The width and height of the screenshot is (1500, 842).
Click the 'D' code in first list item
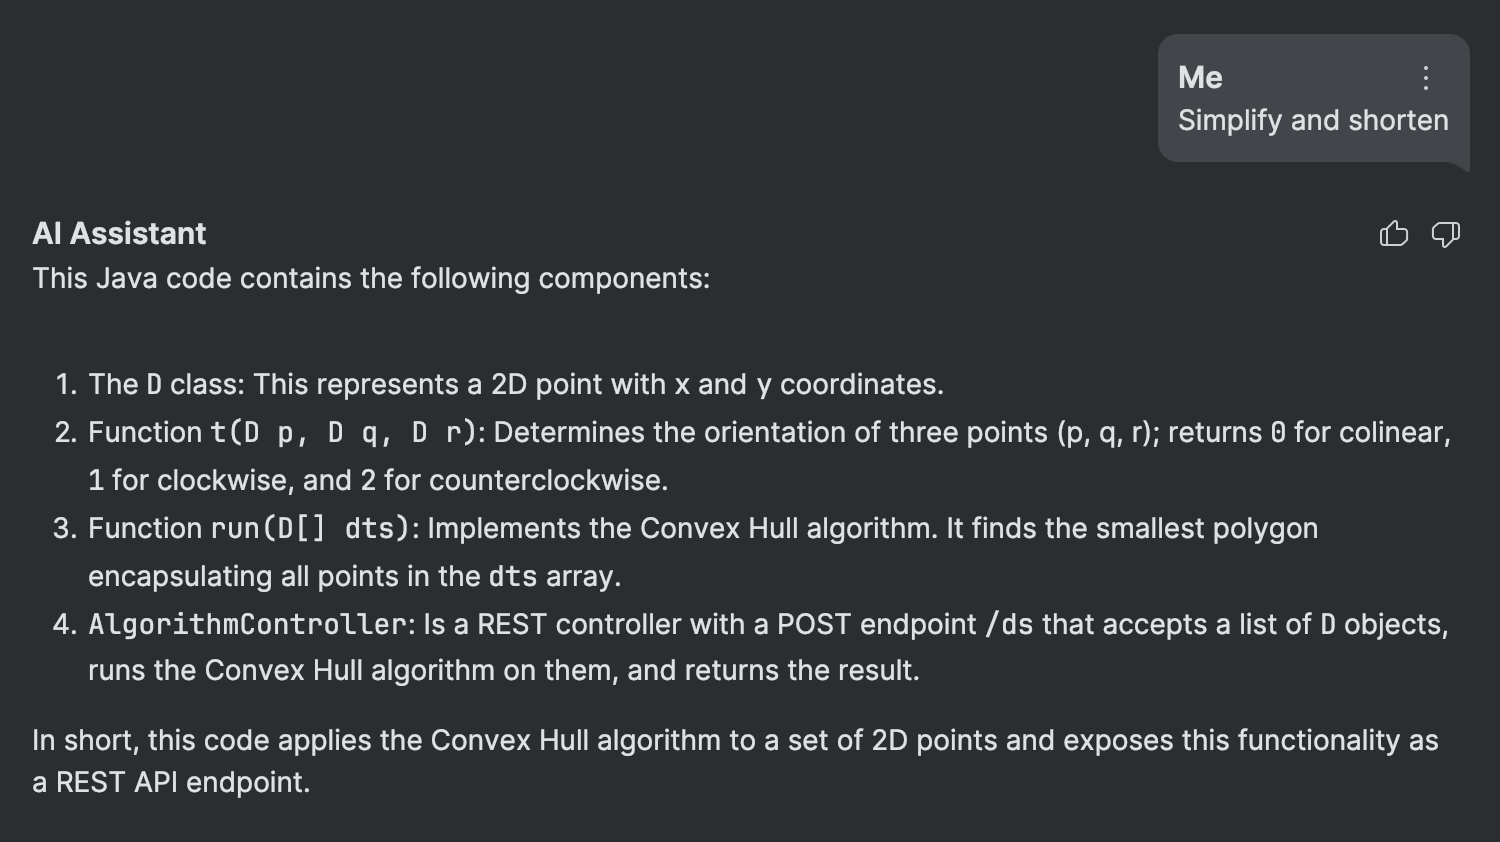154,384
